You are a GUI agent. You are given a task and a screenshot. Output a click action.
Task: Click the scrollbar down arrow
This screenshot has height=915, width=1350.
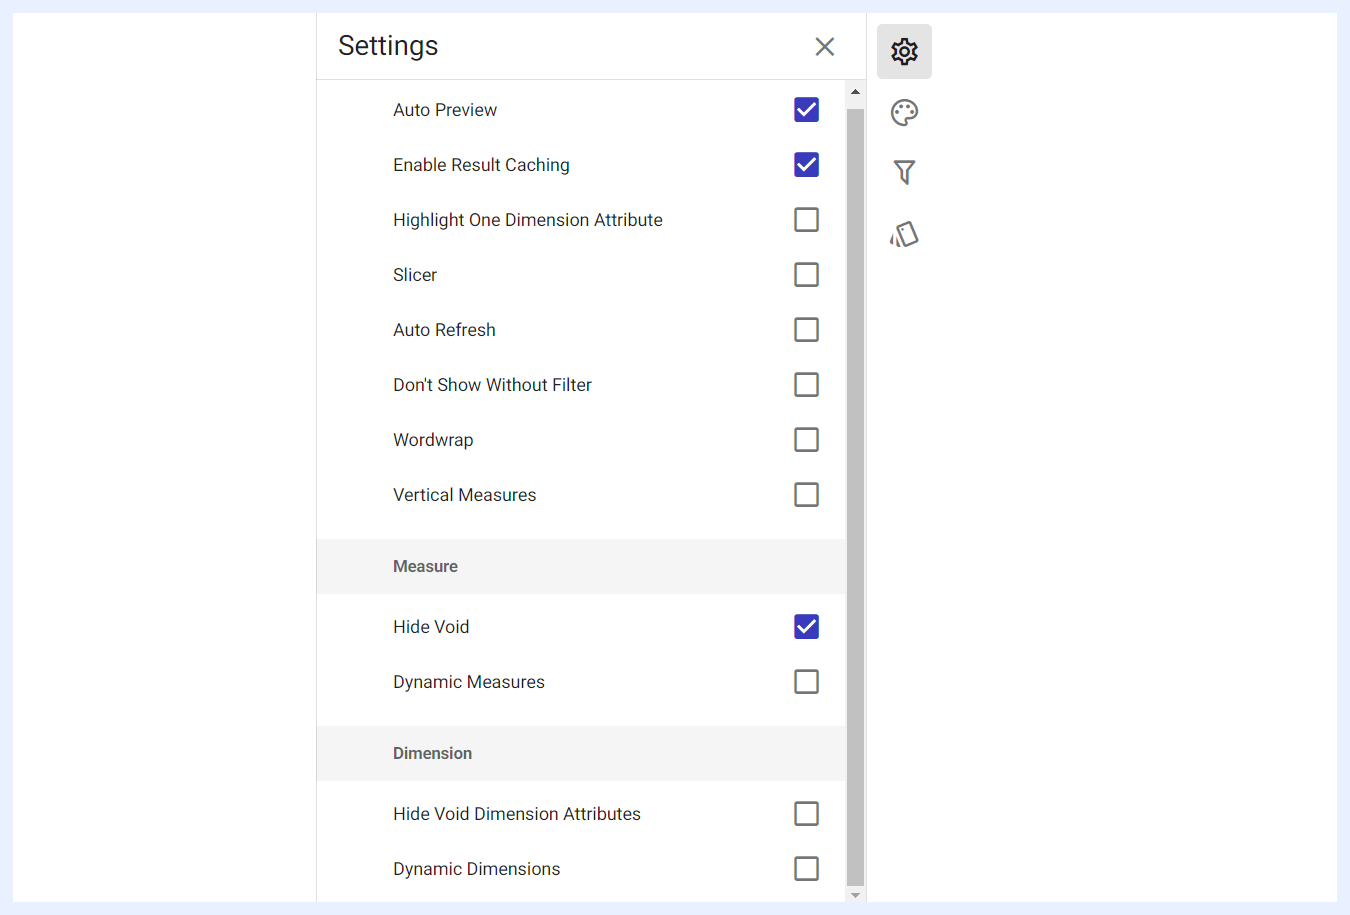pyautogui.click(x=855, y=895)
